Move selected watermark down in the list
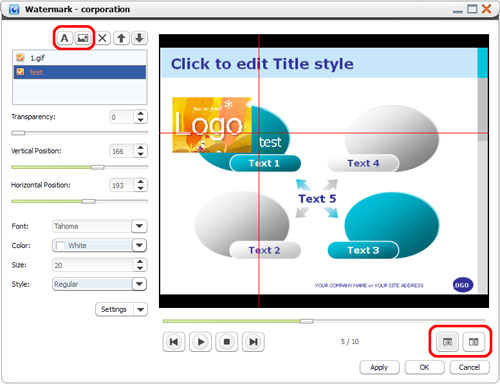Image resolution: width=500 pixels, height=384 pixels. pos(139,38)
